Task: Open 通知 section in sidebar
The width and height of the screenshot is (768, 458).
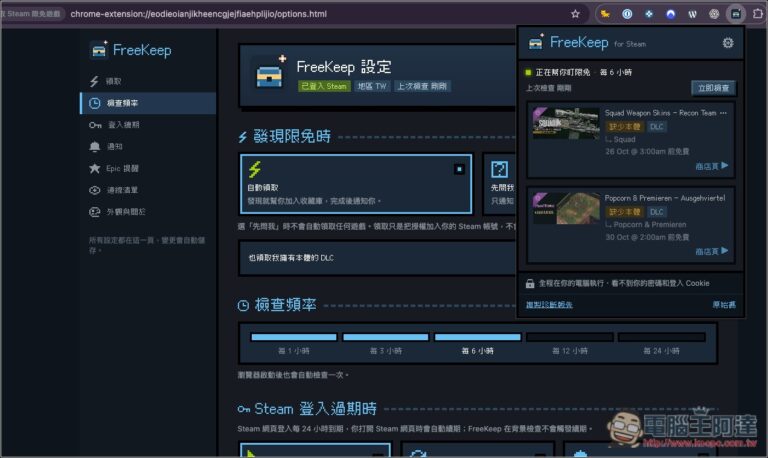Action: tap(148, 146)
